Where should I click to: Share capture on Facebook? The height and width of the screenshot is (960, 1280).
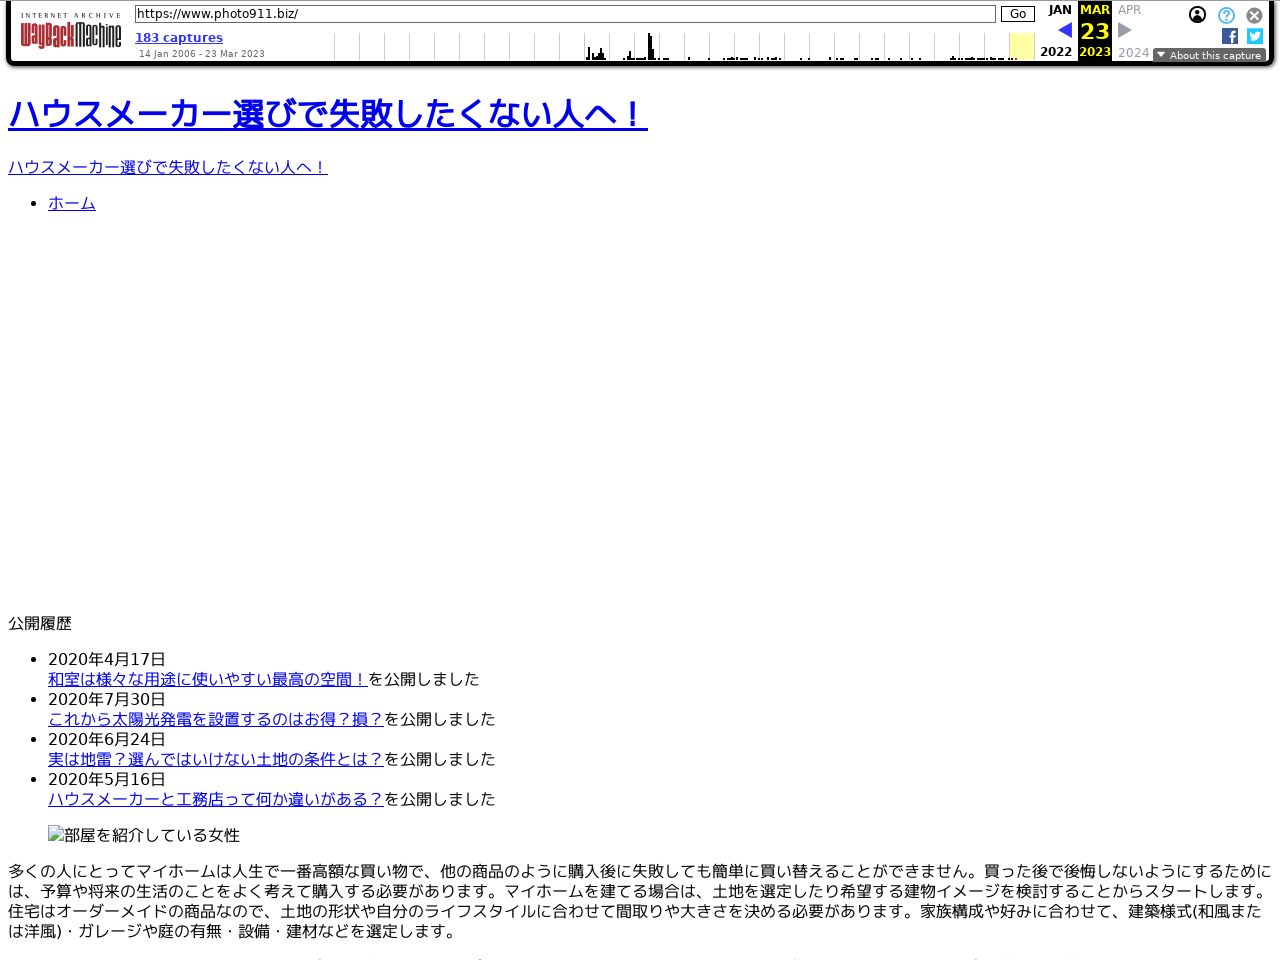tap(1230, 36)
